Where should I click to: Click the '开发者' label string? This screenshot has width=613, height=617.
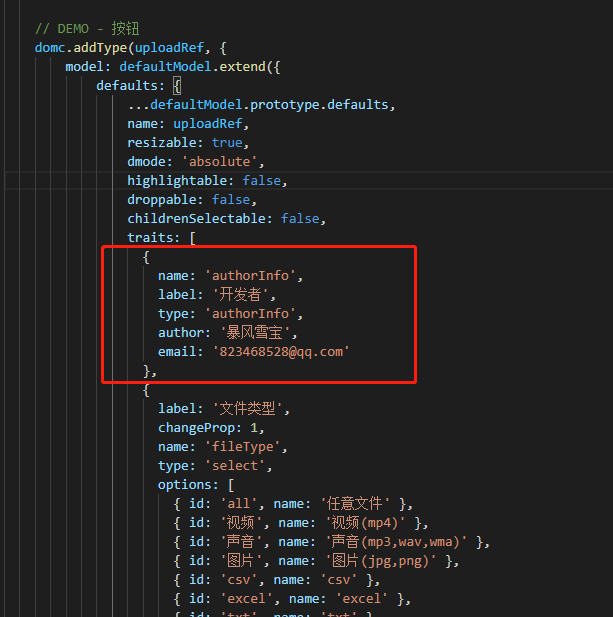tap(244, 294)
